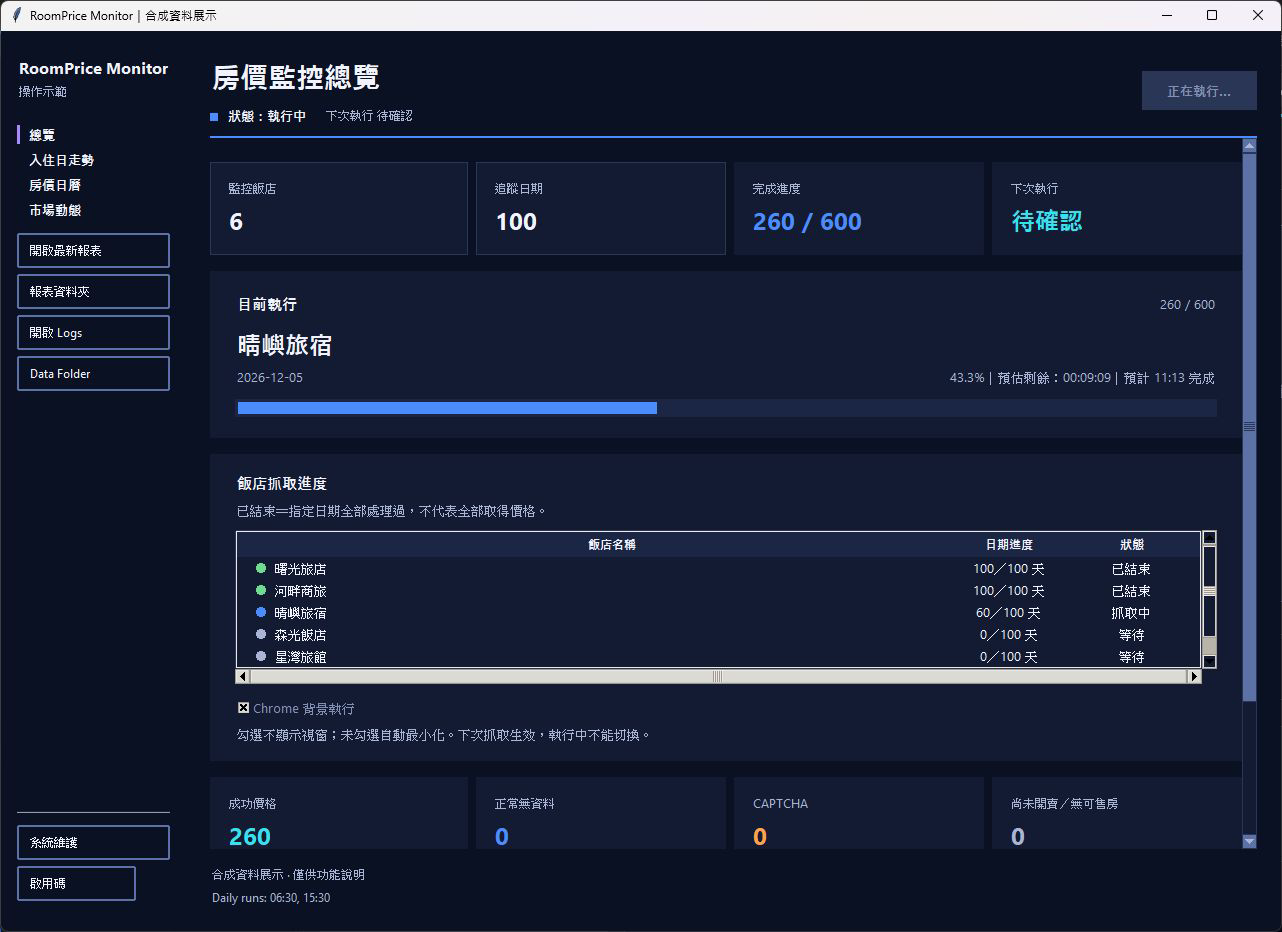Click the grey status dot beside 森光飯店

(261, 634)
